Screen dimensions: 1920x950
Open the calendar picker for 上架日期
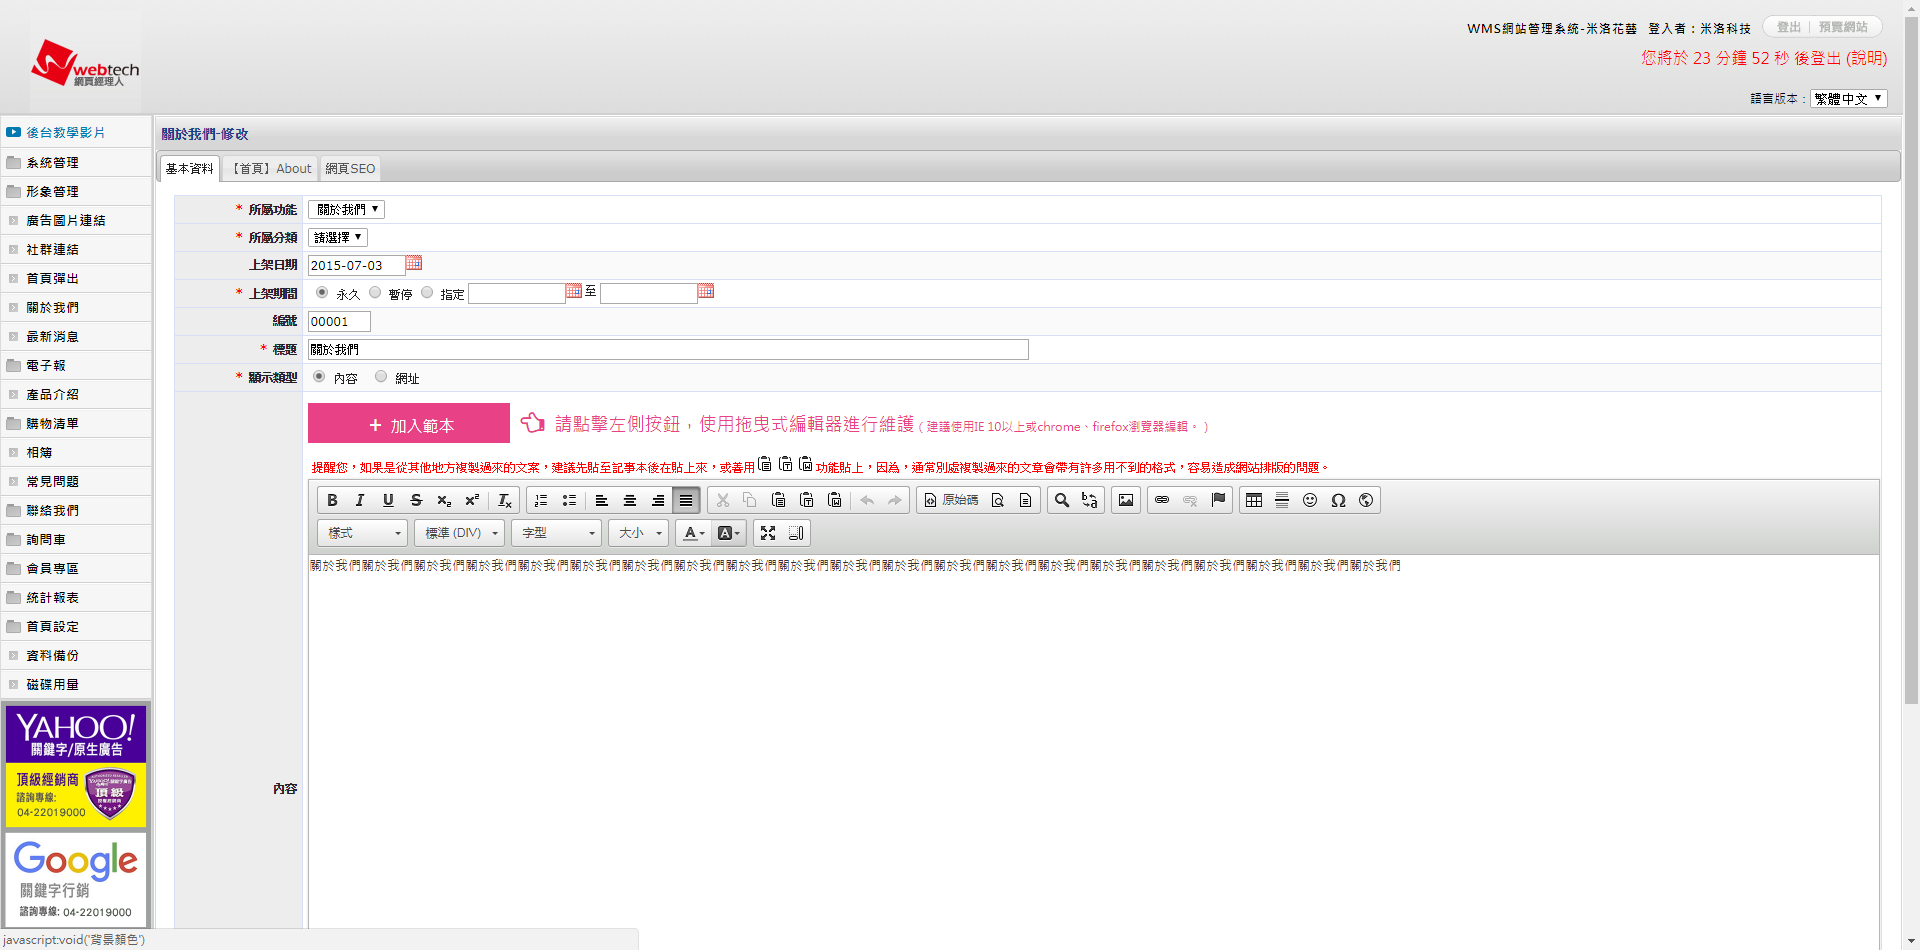click(x=414, y=264)
